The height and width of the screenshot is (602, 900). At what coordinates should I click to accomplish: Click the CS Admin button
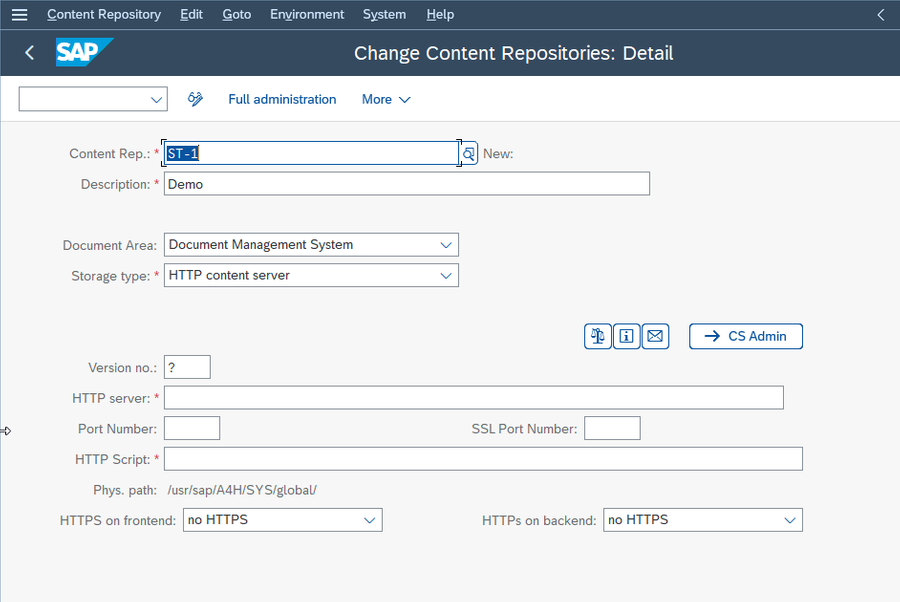pos(745,336)
